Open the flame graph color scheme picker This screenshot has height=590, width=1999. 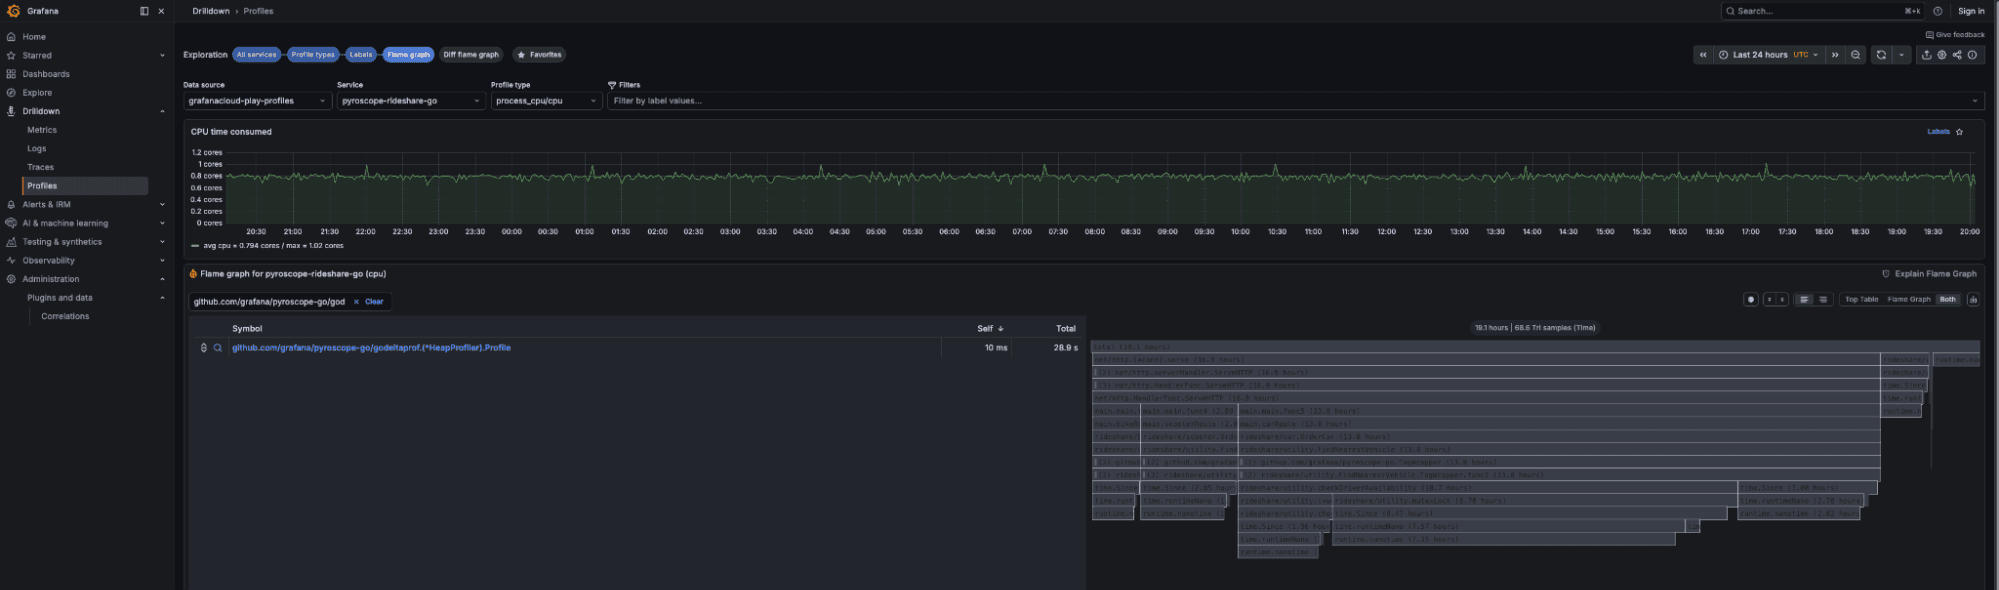(x=1750, y=300)
